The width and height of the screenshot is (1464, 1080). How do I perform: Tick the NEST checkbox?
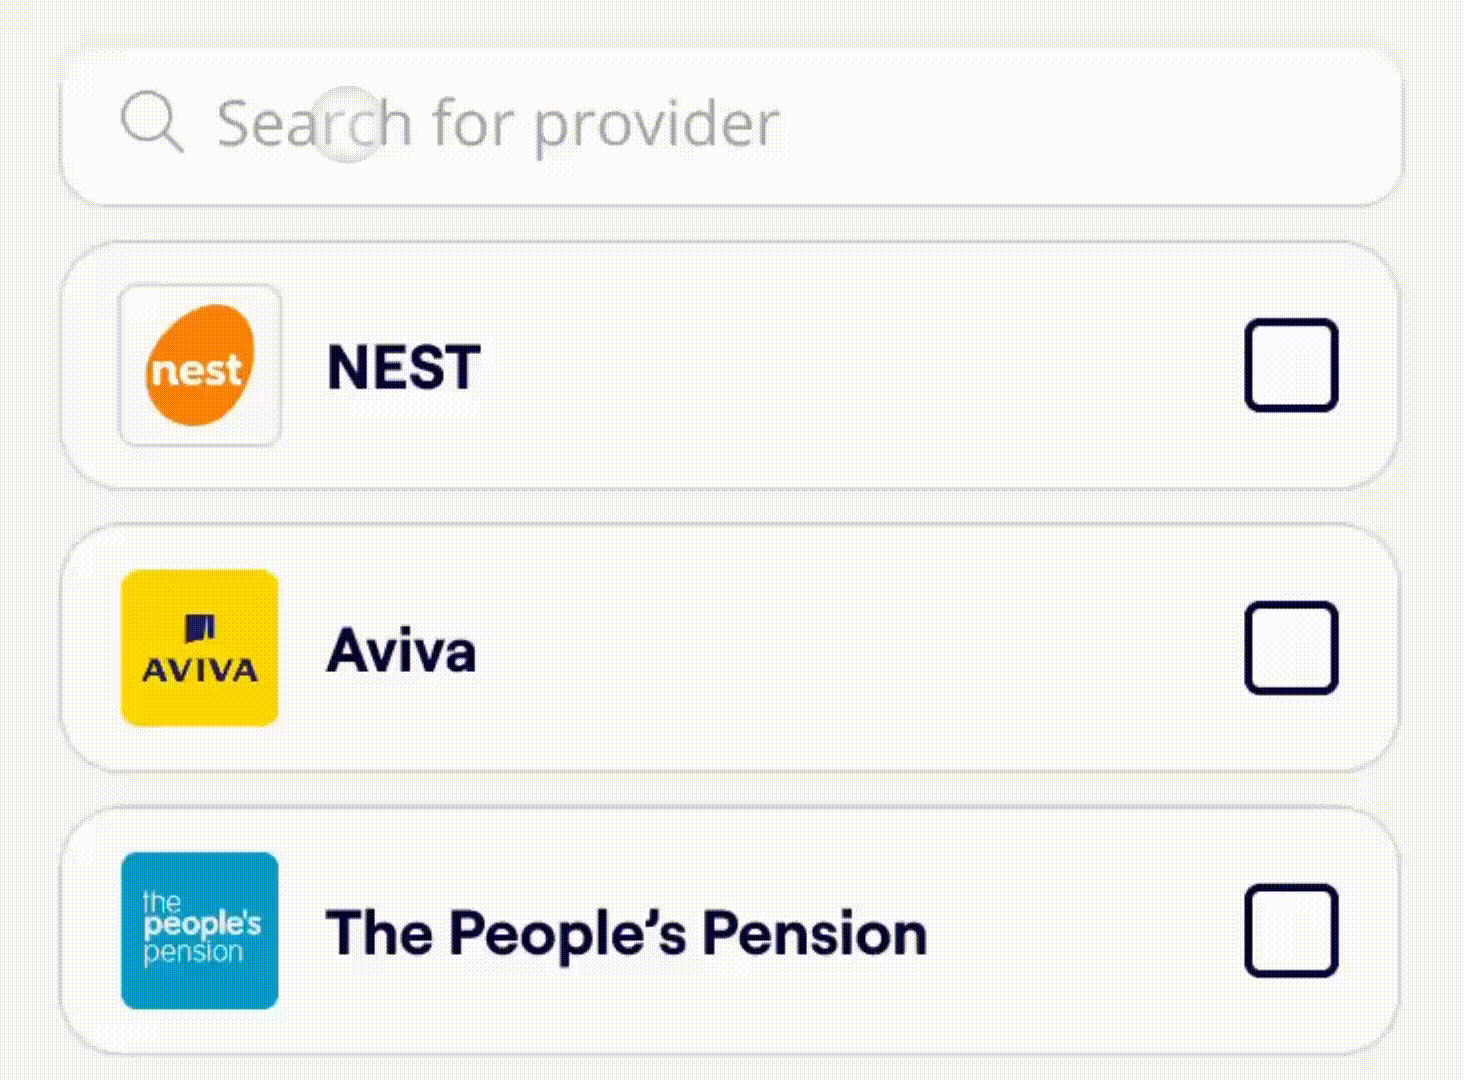[x=1291, y=365]
